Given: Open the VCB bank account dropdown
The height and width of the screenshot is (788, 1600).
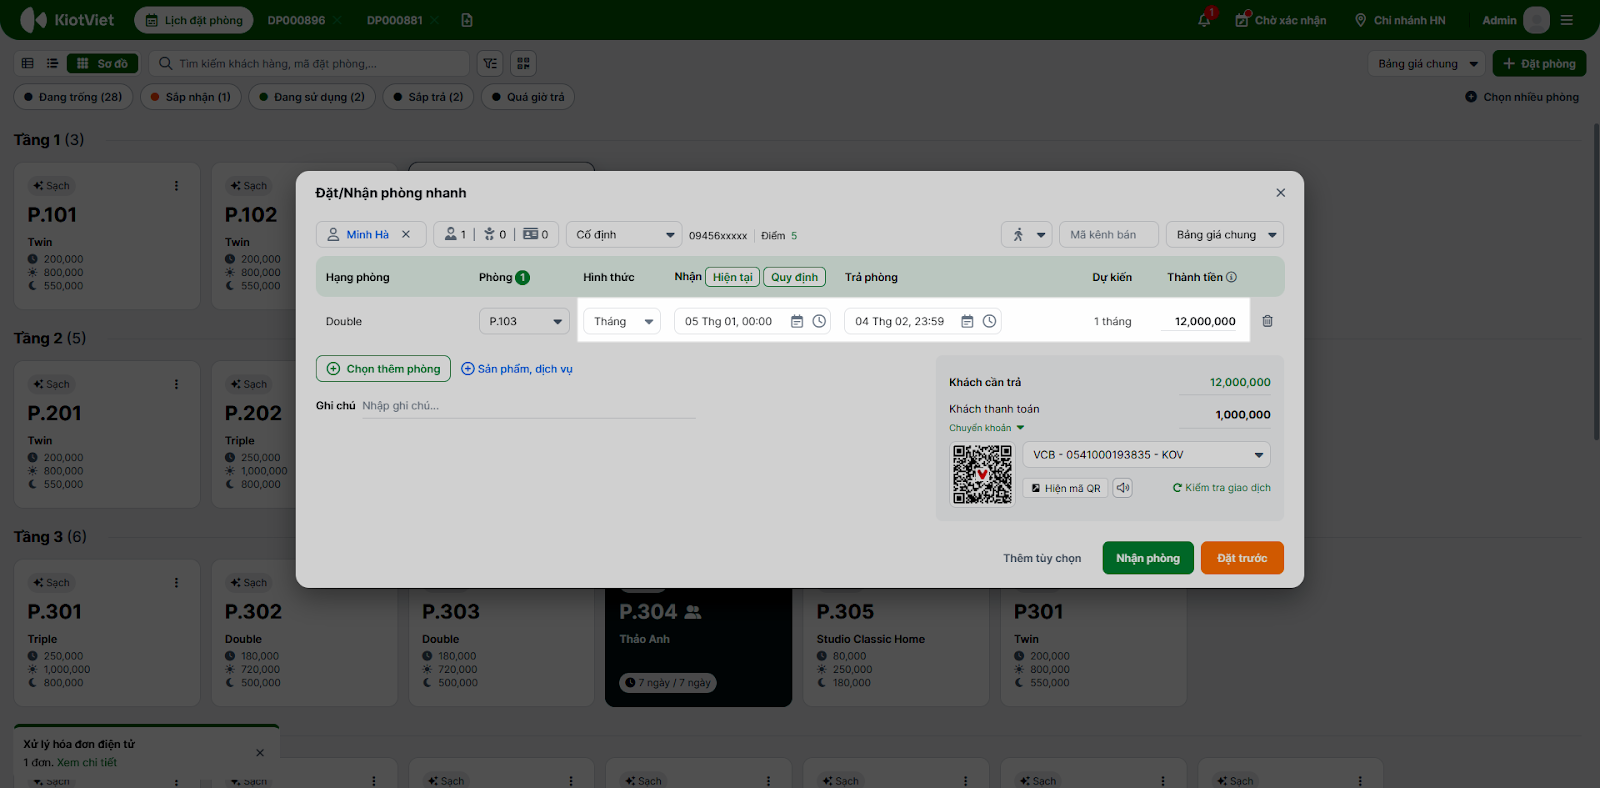Looking at the screenshot, I should 1146,455.
